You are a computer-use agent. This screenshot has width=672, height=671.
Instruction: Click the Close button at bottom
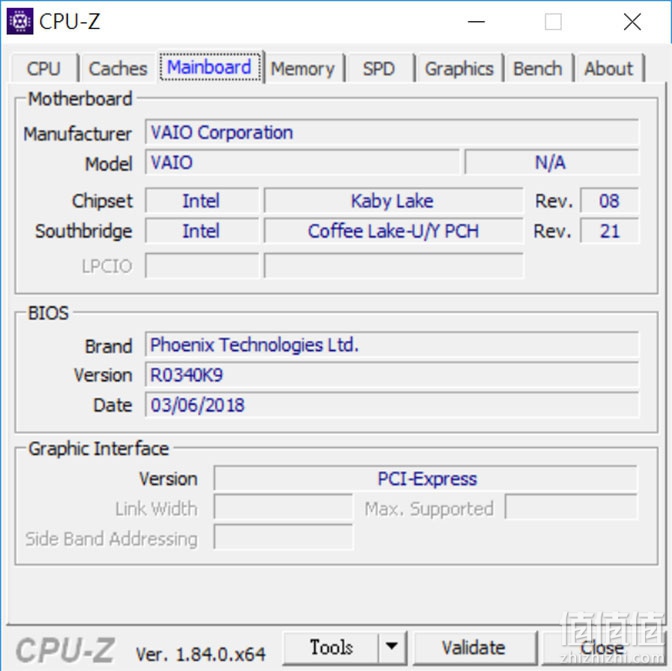[602, 647]
